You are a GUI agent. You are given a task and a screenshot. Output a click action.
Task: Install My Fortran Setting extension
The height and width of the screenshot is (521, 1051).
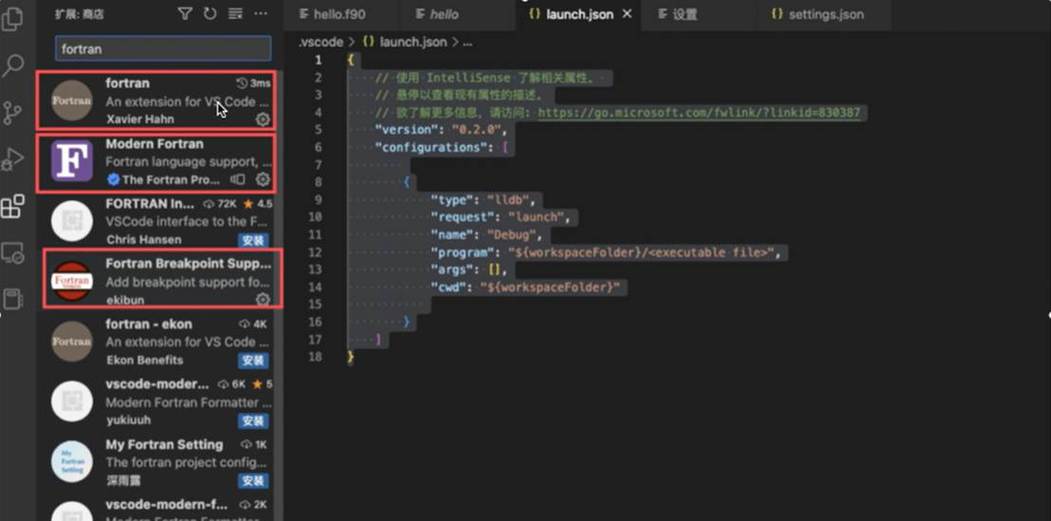pyautogui.click(x=253, y=481)
